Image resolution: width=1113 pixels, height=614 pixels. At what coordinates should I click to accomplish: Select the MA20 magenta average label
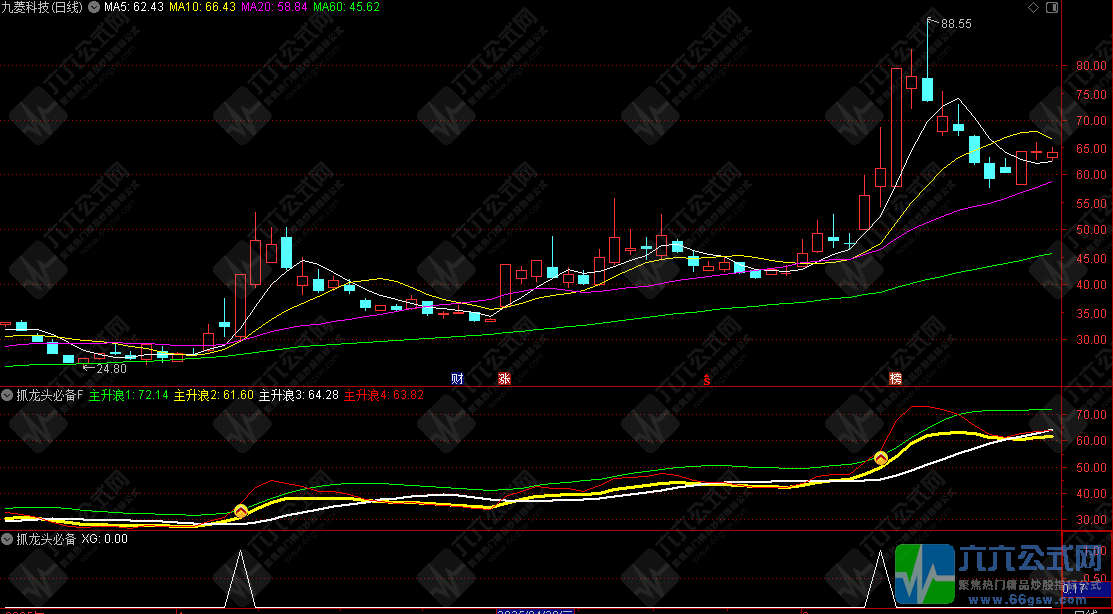click(274, 7)
